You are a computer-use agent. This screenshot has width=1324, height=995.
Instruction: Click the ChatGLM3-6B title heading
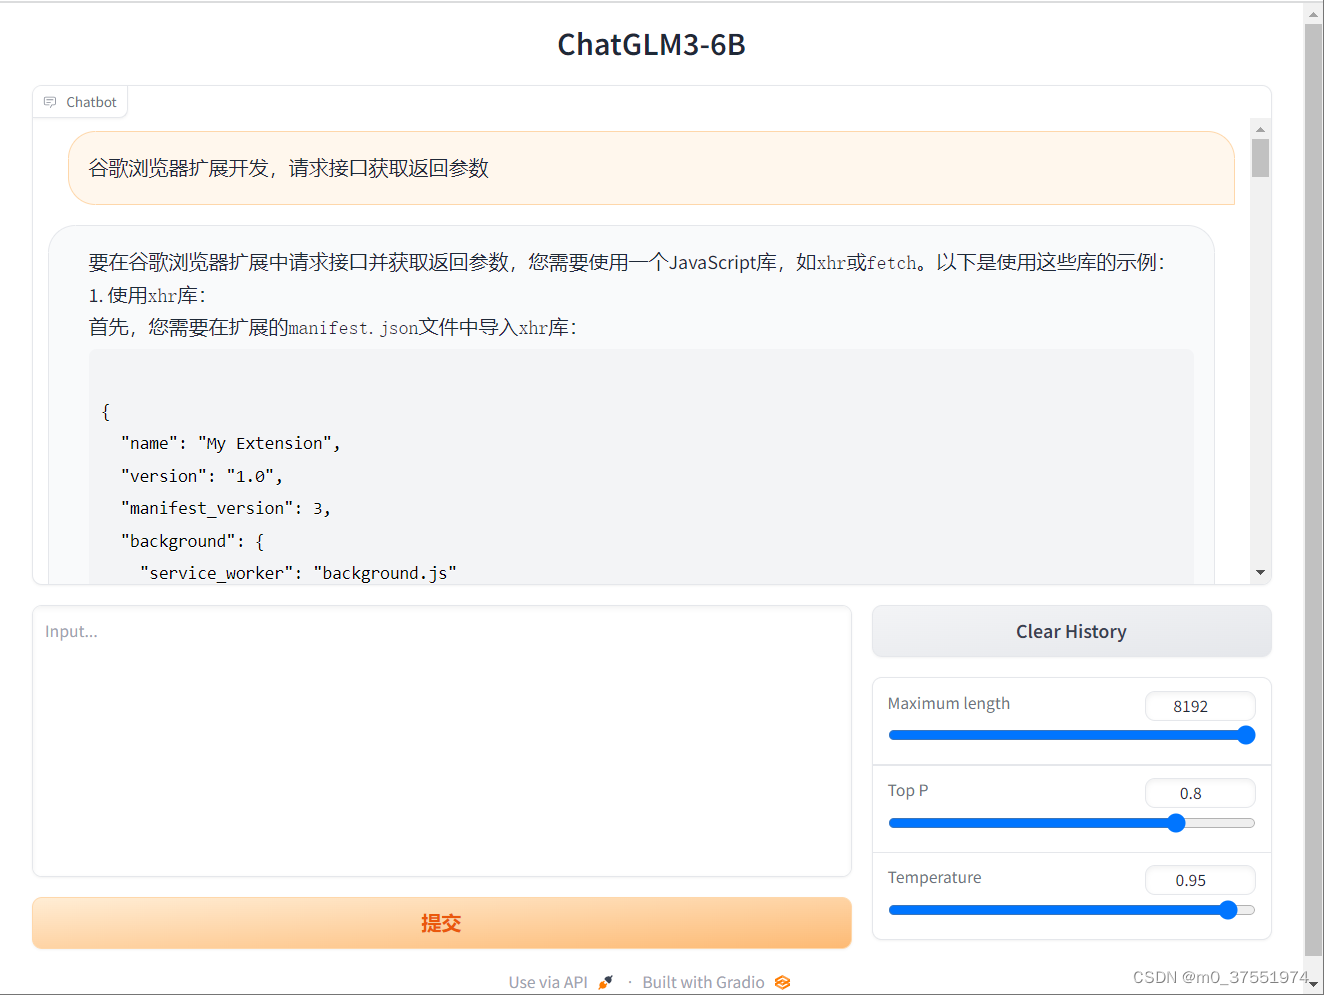click(651, 44)
